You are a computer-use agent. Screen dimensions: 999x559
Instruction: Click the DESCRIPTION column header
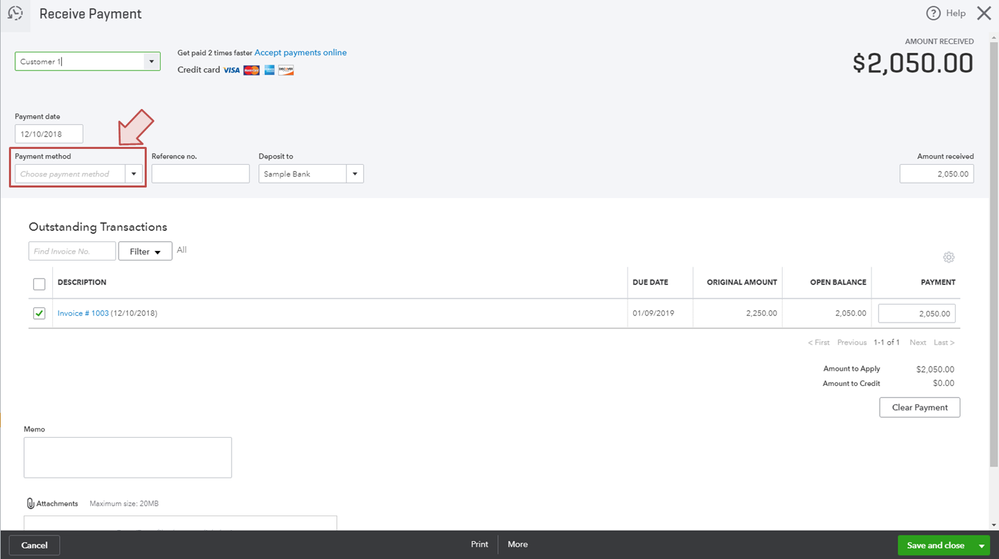[x=82, y=282]
